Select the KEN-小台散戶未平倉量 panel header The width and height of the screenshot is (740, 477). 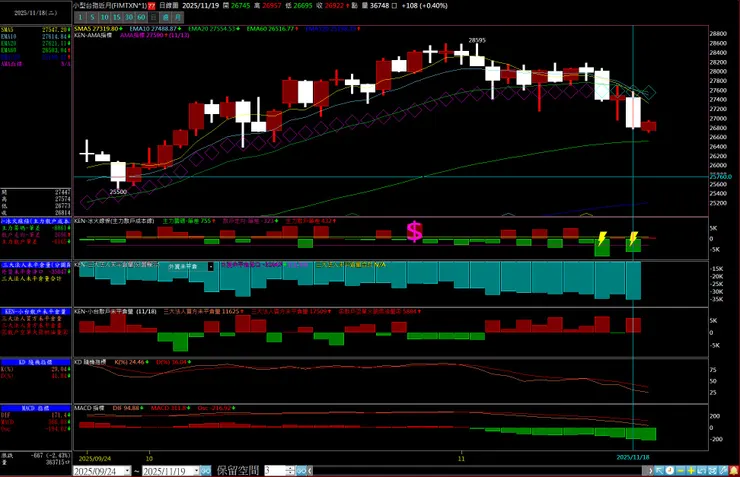[36, 311]
